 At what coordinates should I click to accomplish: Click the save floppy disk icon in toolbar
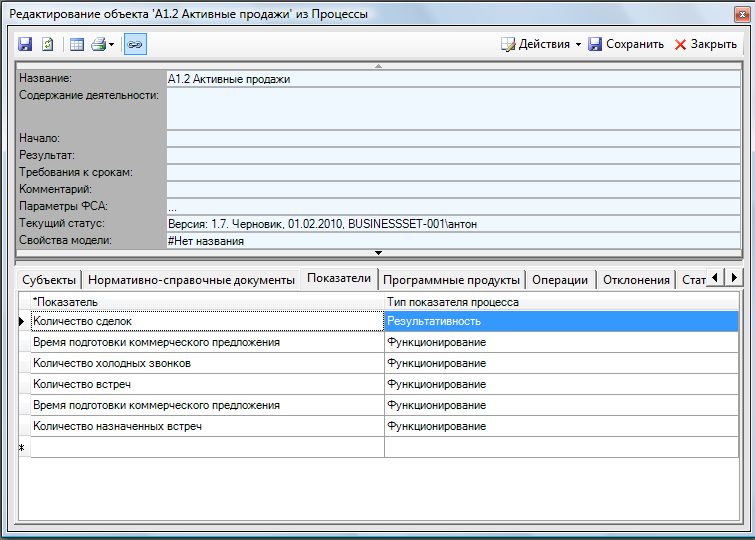[25, 44]
